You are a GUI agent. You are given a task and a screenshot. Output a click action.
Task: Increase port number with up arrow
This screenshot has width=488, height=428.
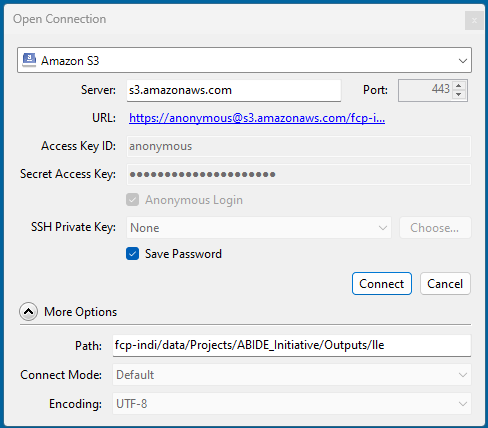click(459, 86)
